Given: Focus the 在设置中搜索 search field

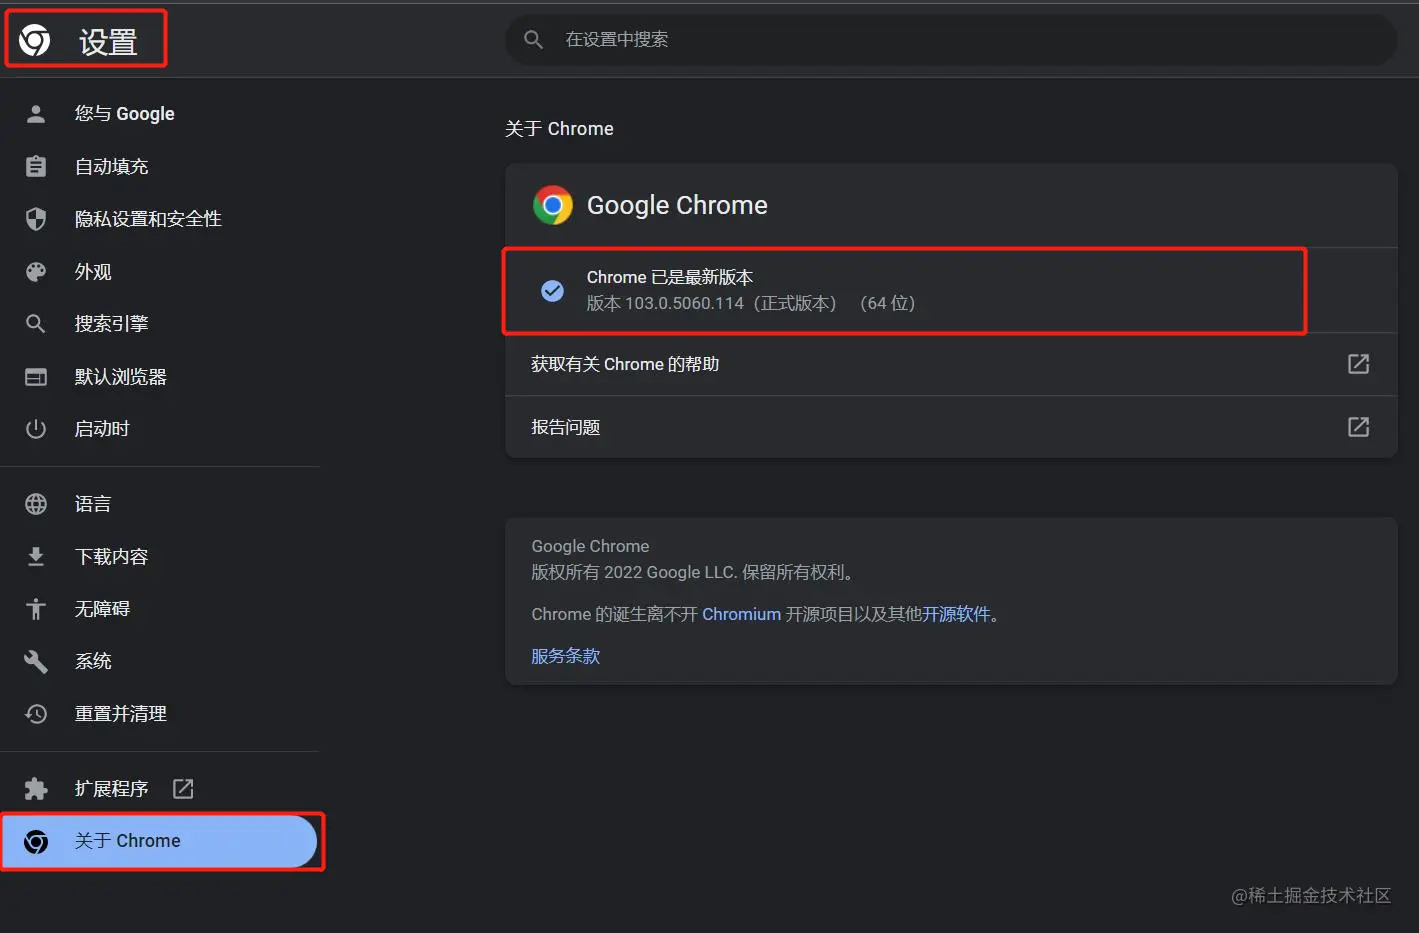Looking at the screenshot, I should pyautogui.click(x=951, y=39).
